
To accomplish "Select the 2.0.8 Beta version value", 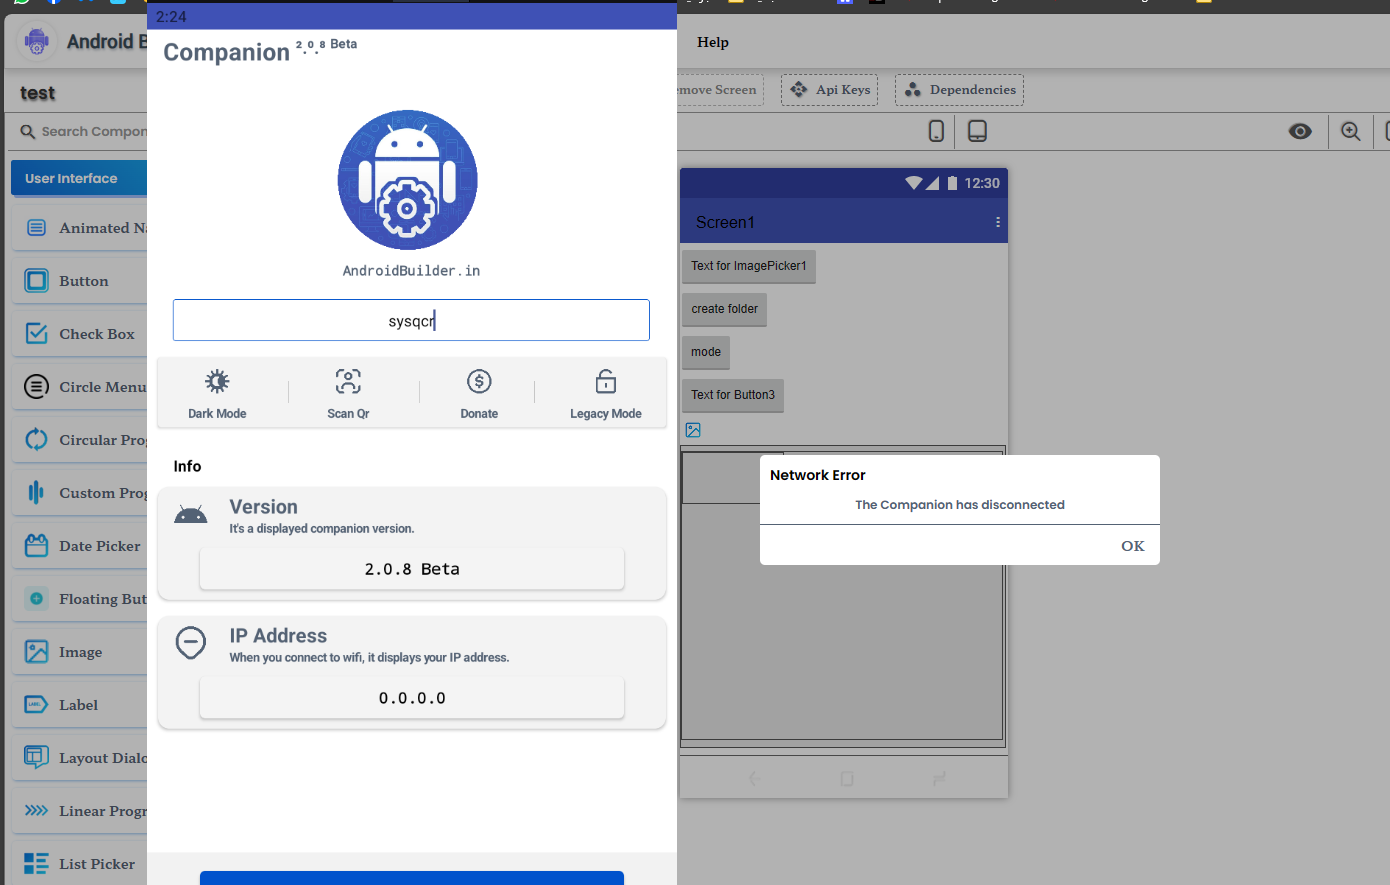I will 412,569.
